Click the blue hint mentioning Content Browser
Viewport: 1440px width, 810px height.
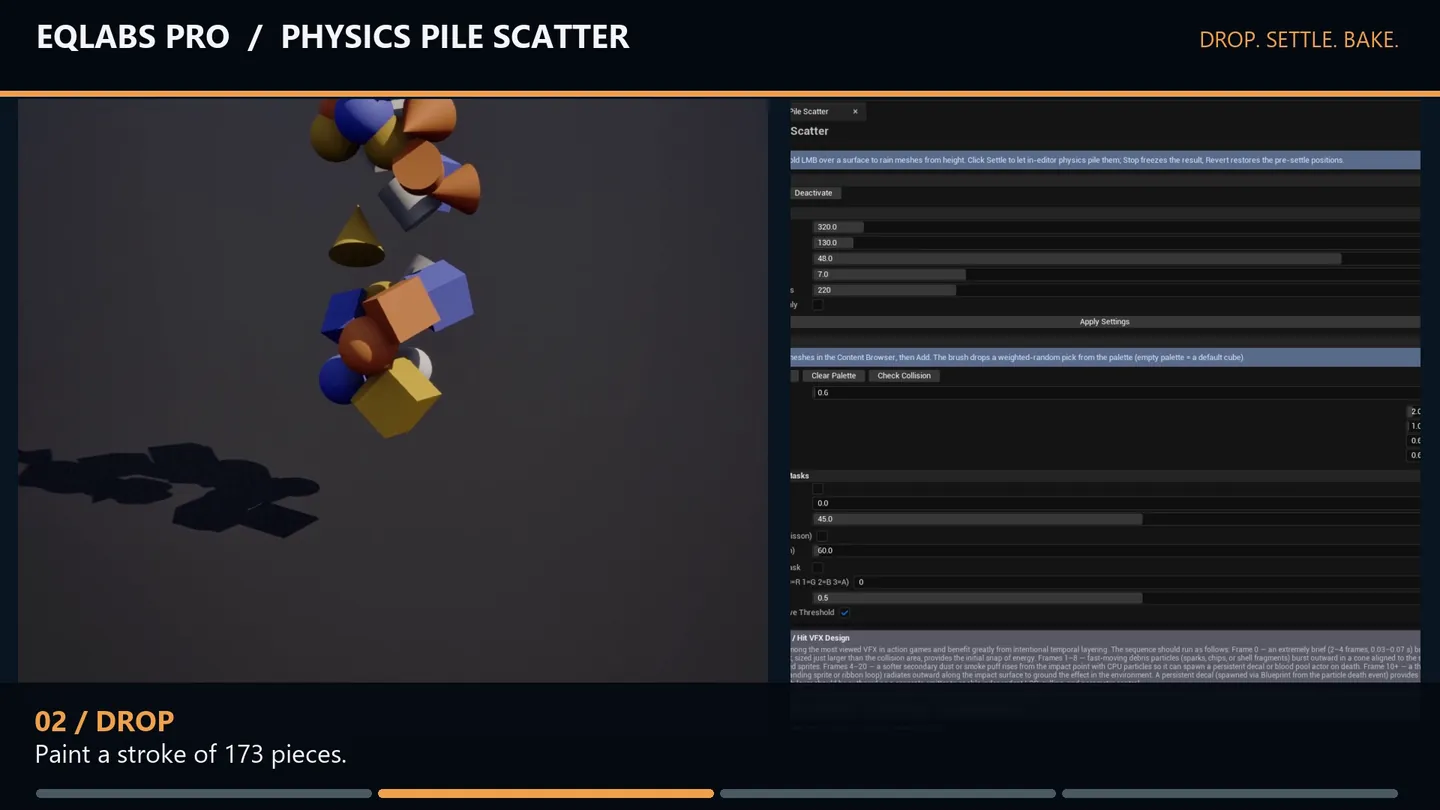tap(1105, 357)
